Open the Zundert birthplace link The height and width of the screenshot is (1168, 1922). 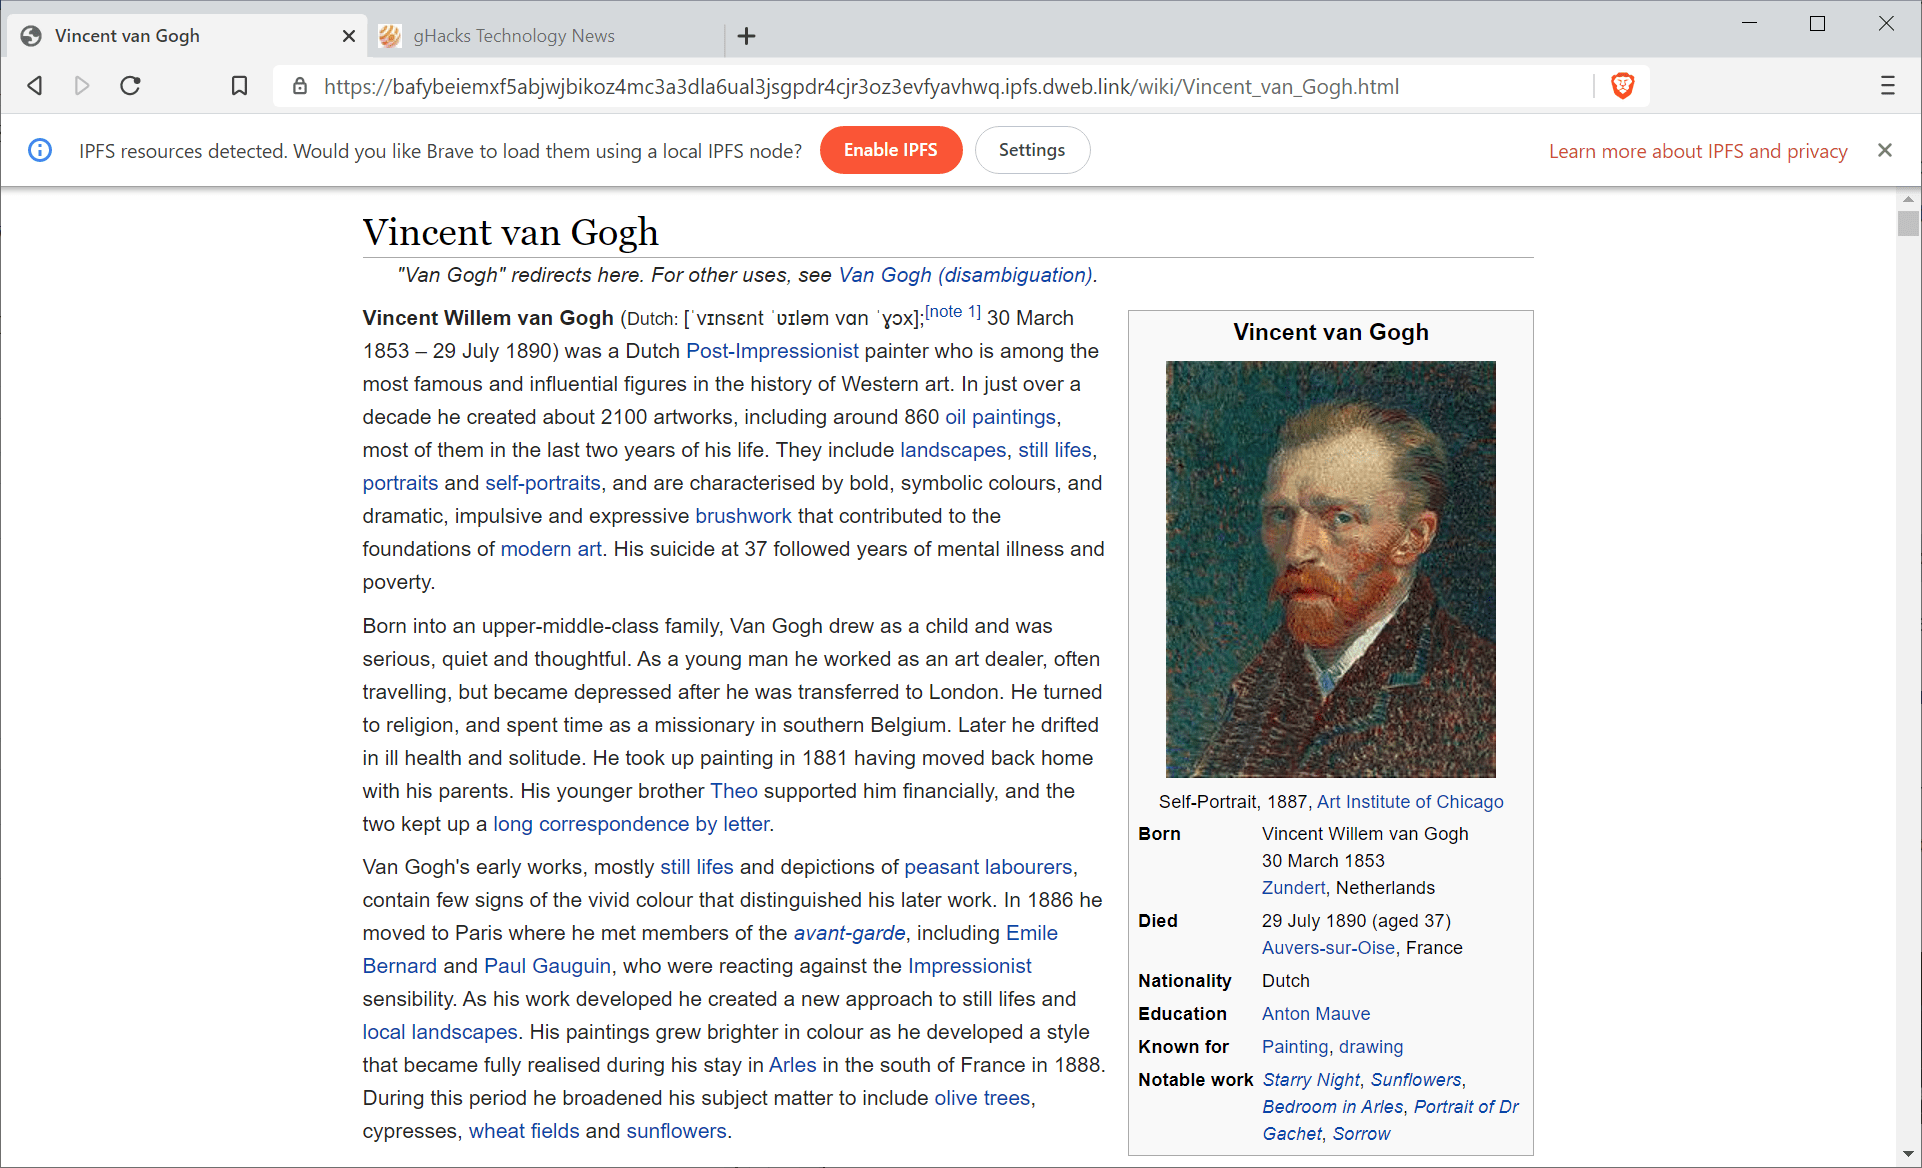coord(1293,888)
